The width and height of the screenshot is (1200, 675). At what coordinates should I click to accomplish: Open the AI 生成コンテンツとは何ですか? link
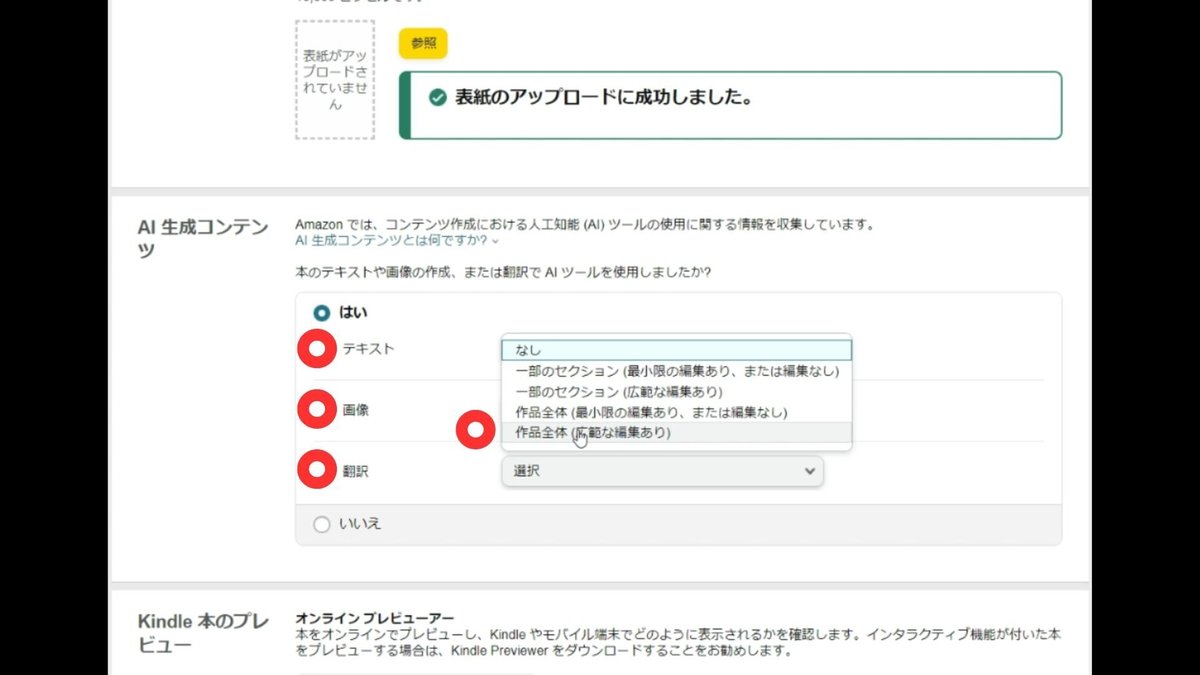(x=396, y=240)
